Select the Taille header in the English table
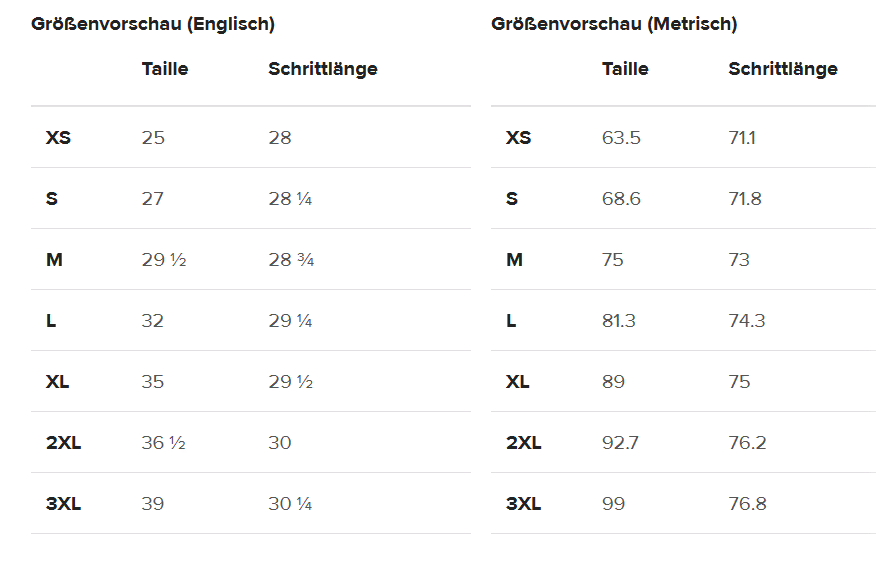Screen dimensions: 876x578 pos(165,69)
